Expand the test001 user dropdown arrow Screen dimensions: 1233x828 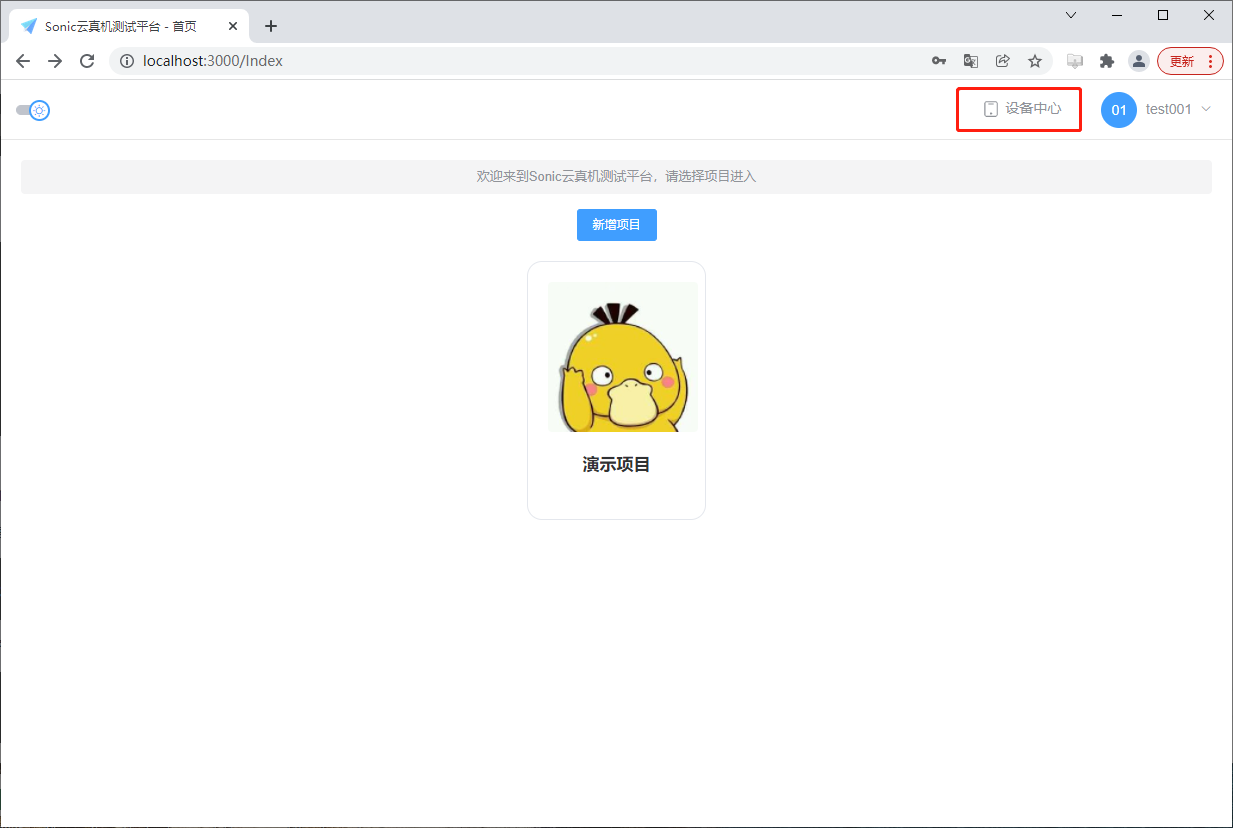pyautogui.click(x=1206, y=109)
